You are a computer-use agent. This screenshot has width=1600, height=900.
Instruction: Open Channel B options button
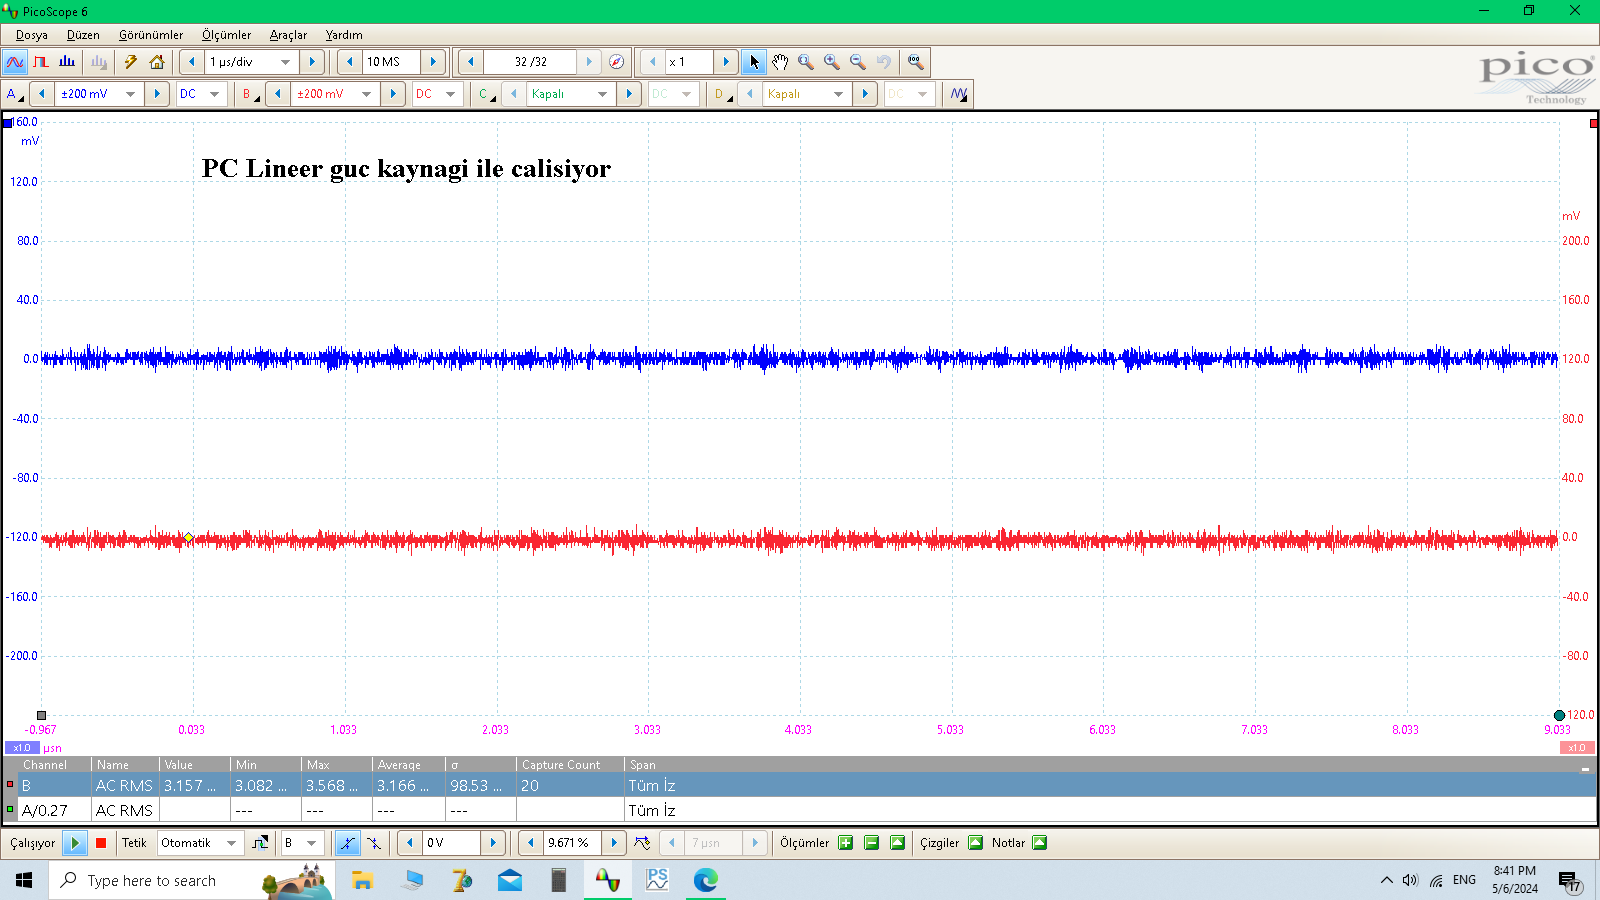click(x=249, y=94)
